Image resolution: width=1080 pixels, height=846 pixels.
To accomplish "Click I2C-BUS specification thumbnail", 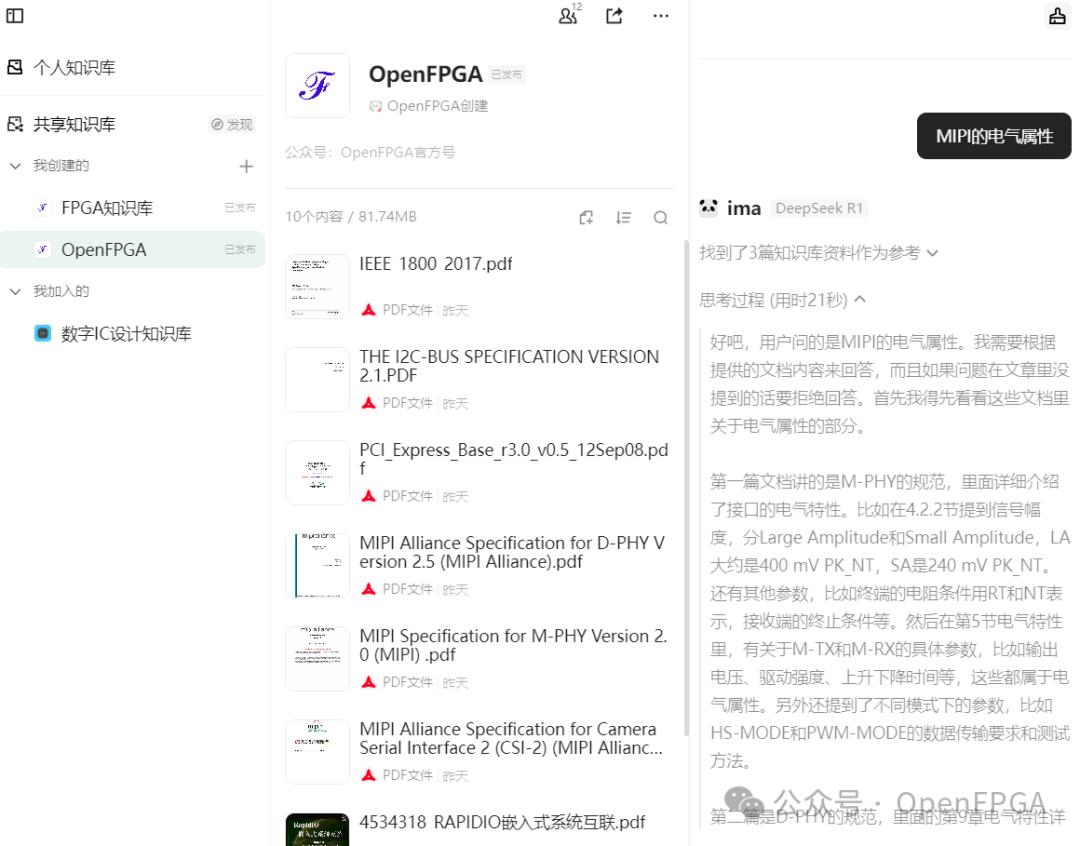I will pos(318,380).
